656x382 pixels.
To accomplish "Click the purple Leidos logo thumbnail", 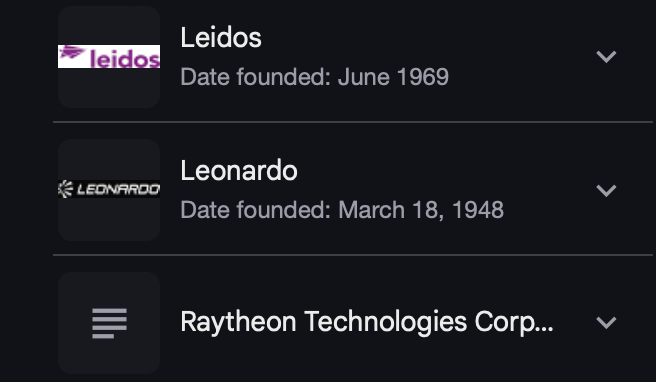I will coord(109,56).
